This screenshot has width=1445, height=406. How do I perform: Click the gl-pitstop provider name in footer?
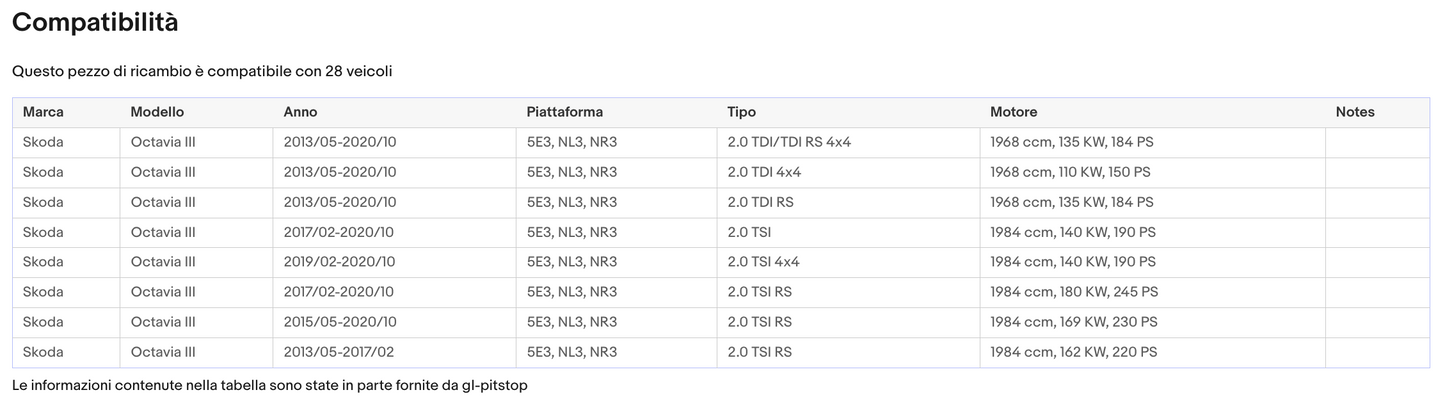[494, 385]
